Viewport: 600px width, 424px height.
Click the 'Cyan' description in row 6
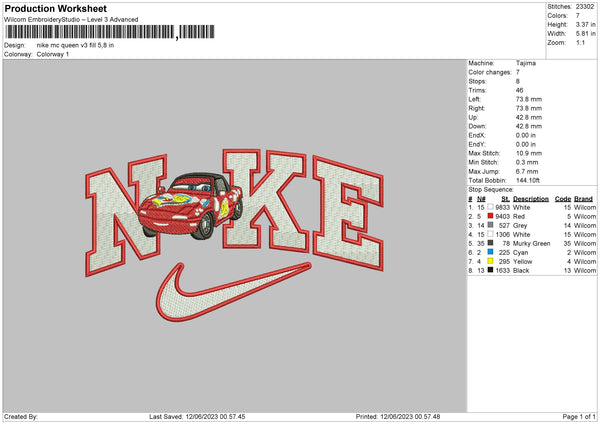pyautogui.click(x=520, y=253)
